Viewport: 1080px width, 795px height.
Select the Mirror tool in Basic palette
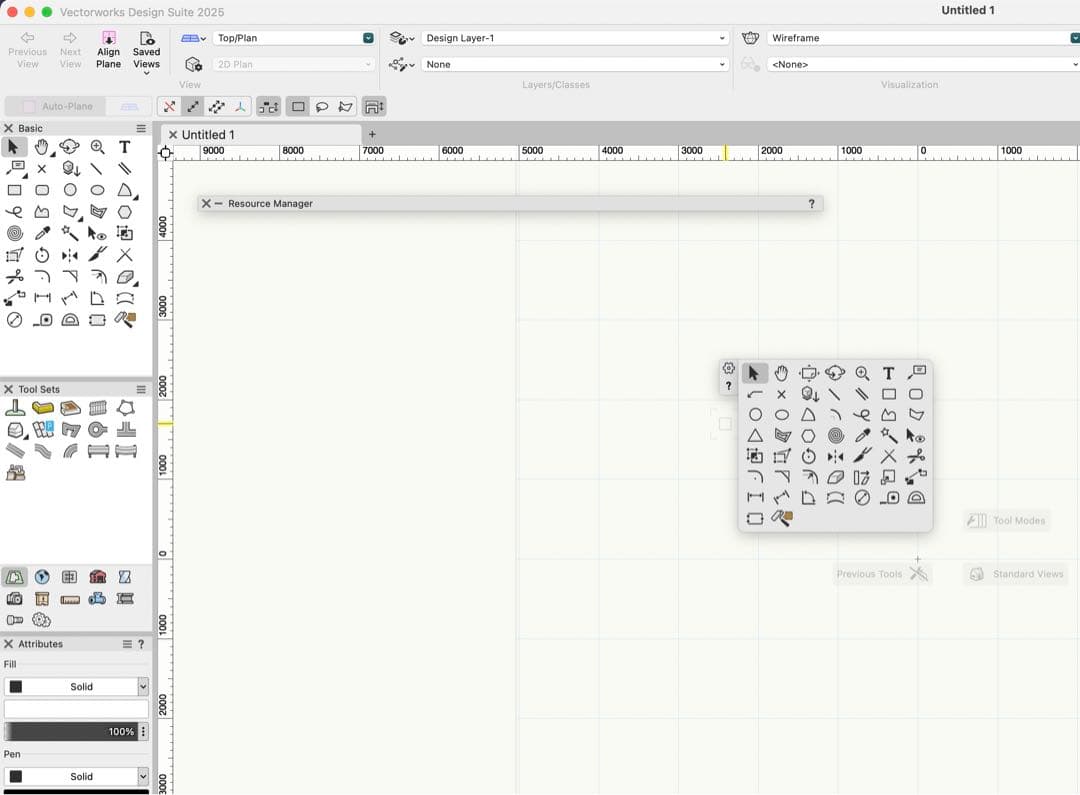pos(70,255)
